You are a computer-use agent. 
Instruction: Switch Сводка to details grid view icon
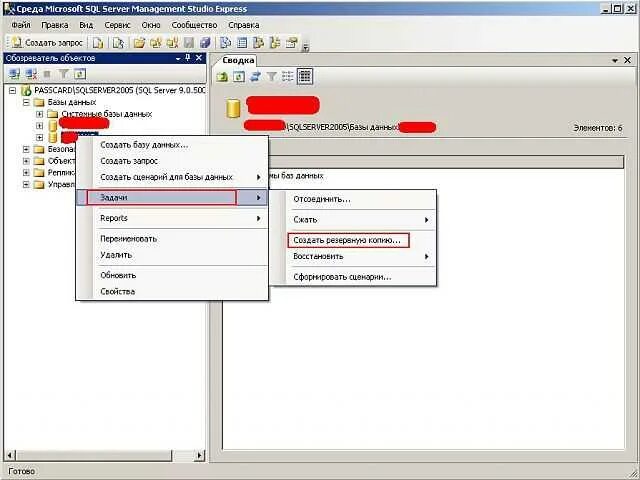pos(304,76)
